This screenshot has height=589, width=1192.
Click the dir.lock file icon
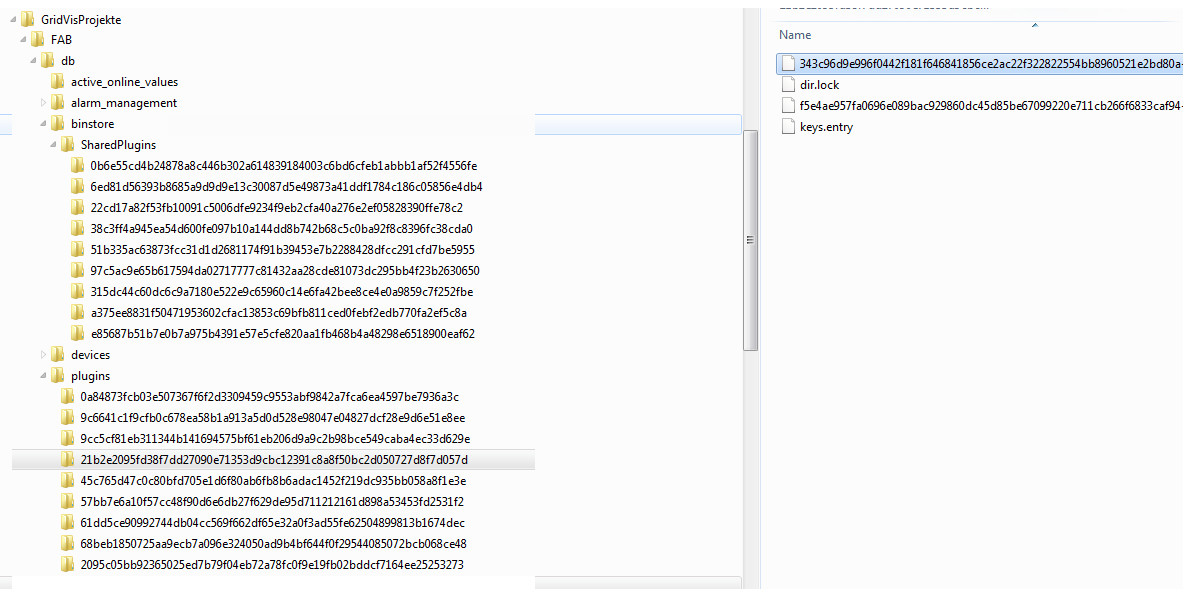coord(788,85)
